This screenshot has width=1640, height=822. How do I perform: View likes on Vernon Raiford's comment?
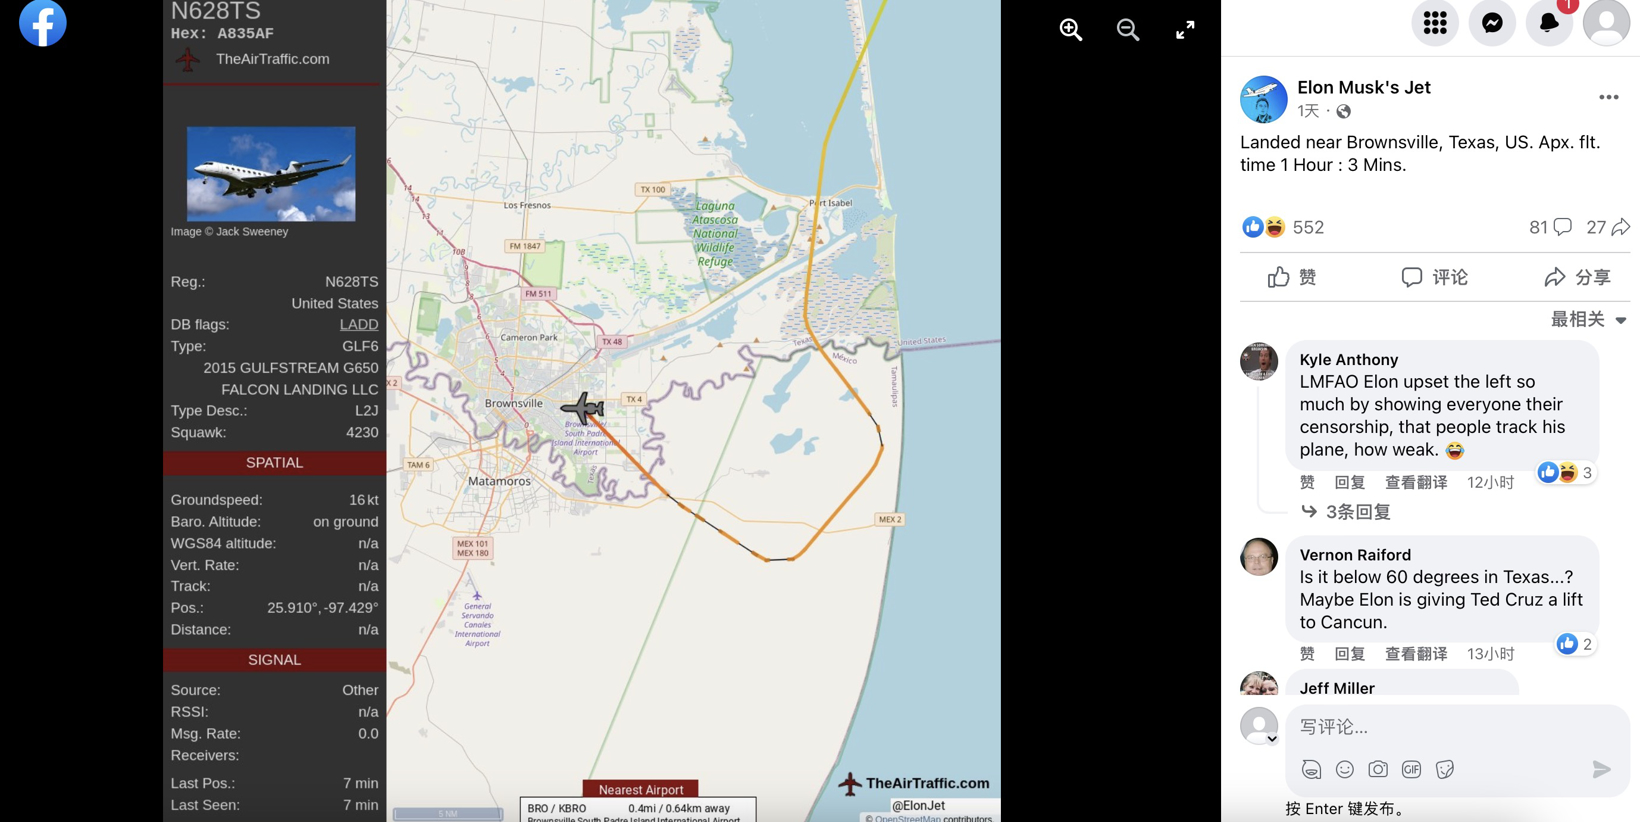[1575, 644]
